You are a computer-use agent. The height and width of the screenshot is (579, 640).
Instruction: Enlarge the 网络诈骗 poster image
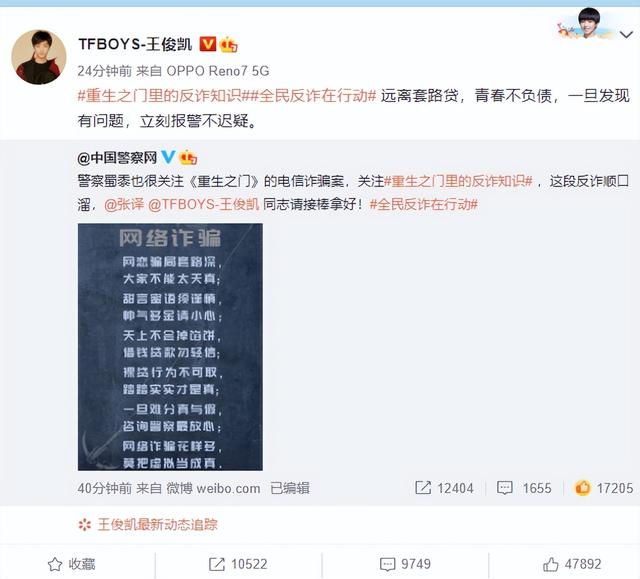[170, 347]
